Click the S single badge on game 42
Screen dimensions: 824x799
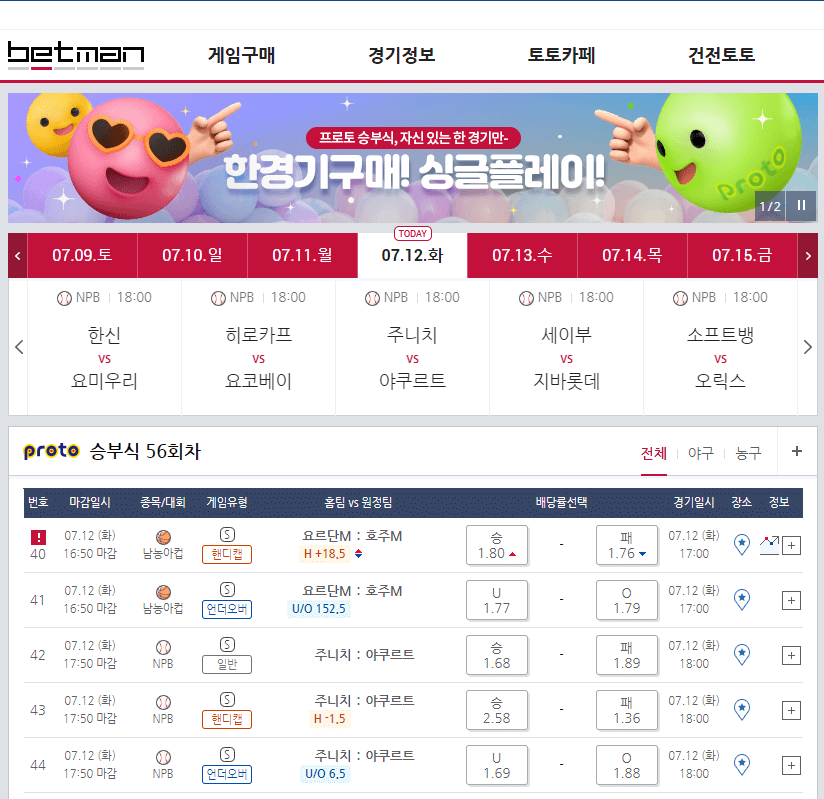[x=227, y=644]
